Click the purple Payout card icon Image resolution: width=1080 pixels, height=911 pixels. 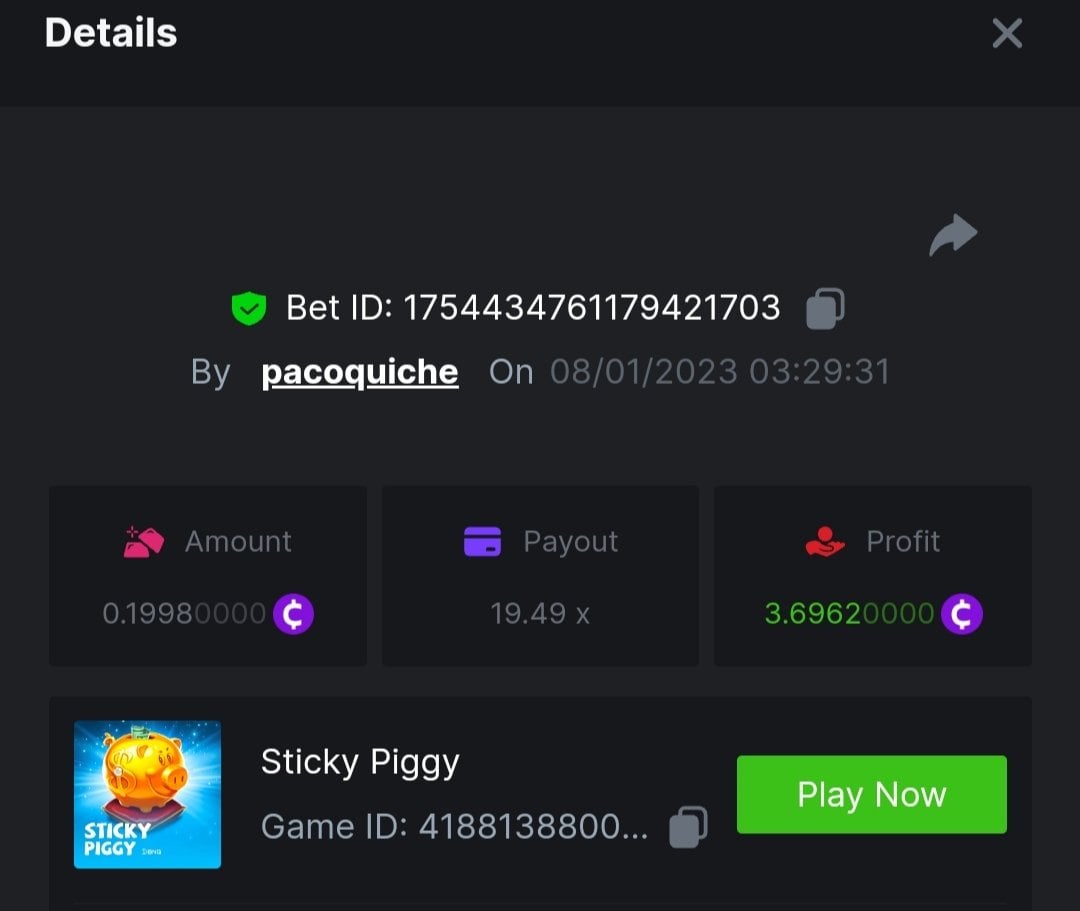click(482, 542)
